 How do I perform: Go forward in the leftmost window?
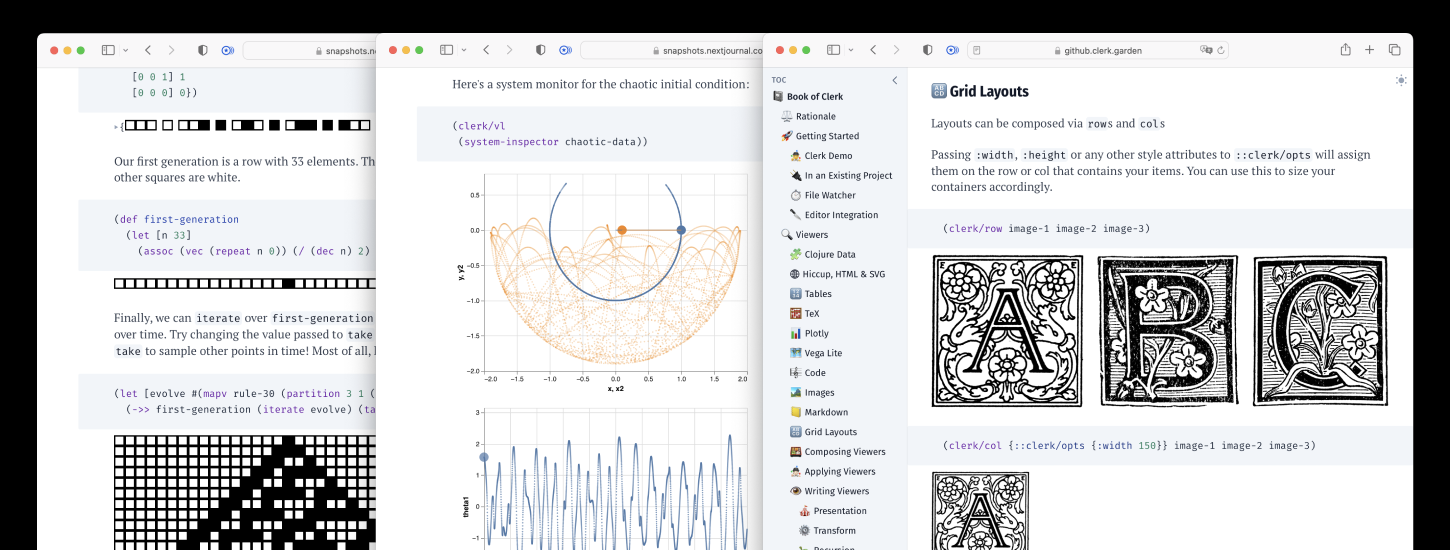coord(171,50)
